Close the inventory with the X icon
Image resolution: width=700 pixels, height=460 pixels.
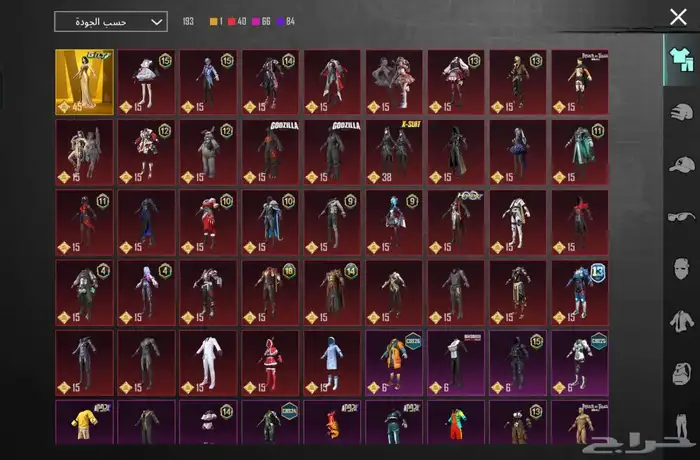coord(678,17)
